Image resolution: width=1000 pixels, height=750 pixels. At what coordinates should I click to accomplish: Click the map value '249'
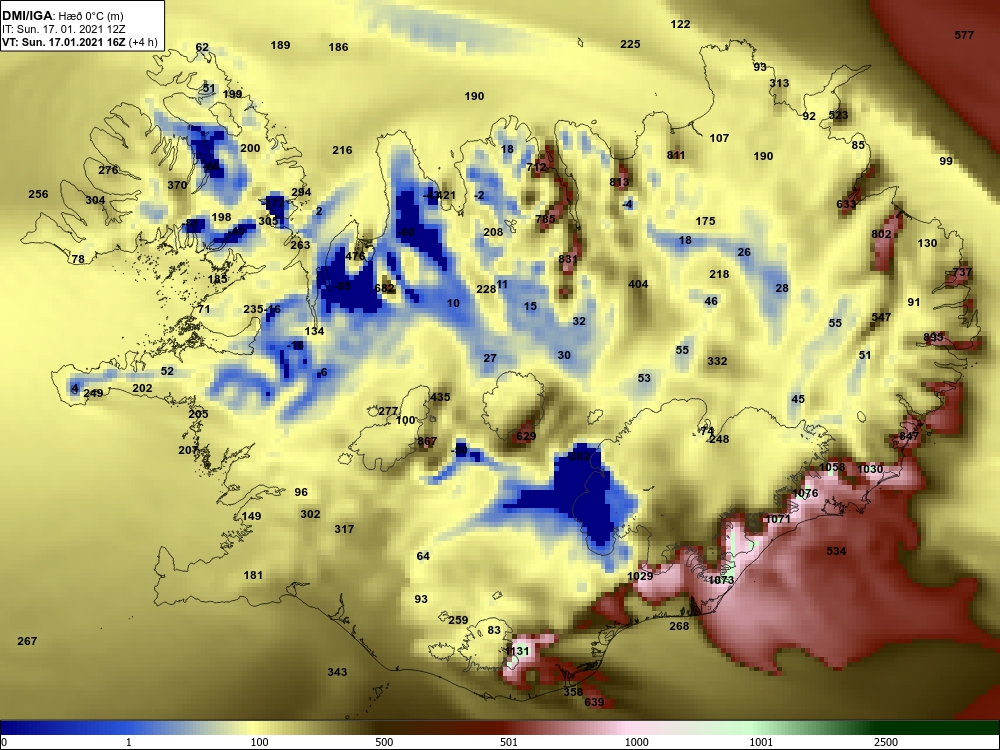tap(93, 393)
